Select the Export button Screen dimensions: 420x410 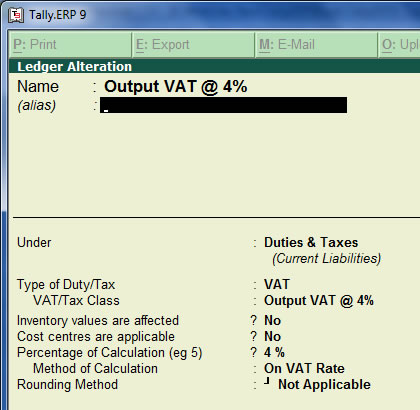[194, 45]
